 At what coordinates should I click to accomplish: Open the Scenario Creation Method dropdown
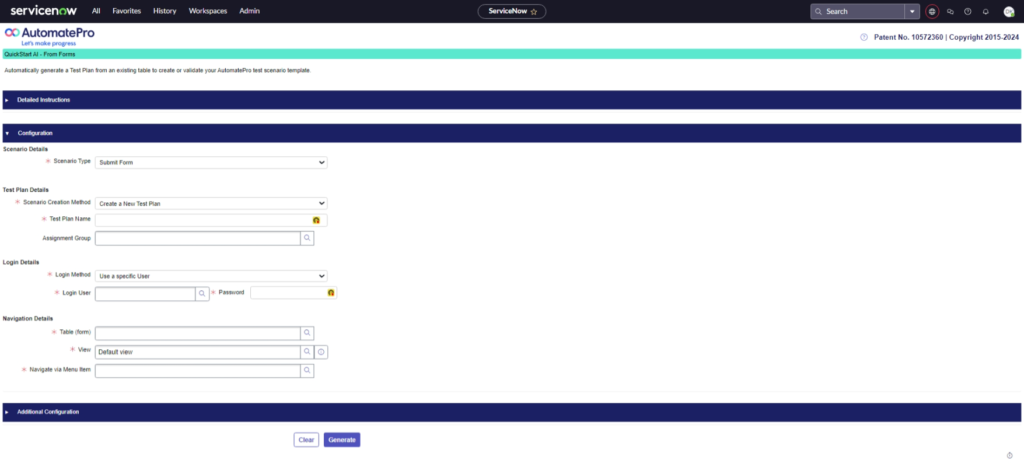pyautogui.click(x=211, y=203)
